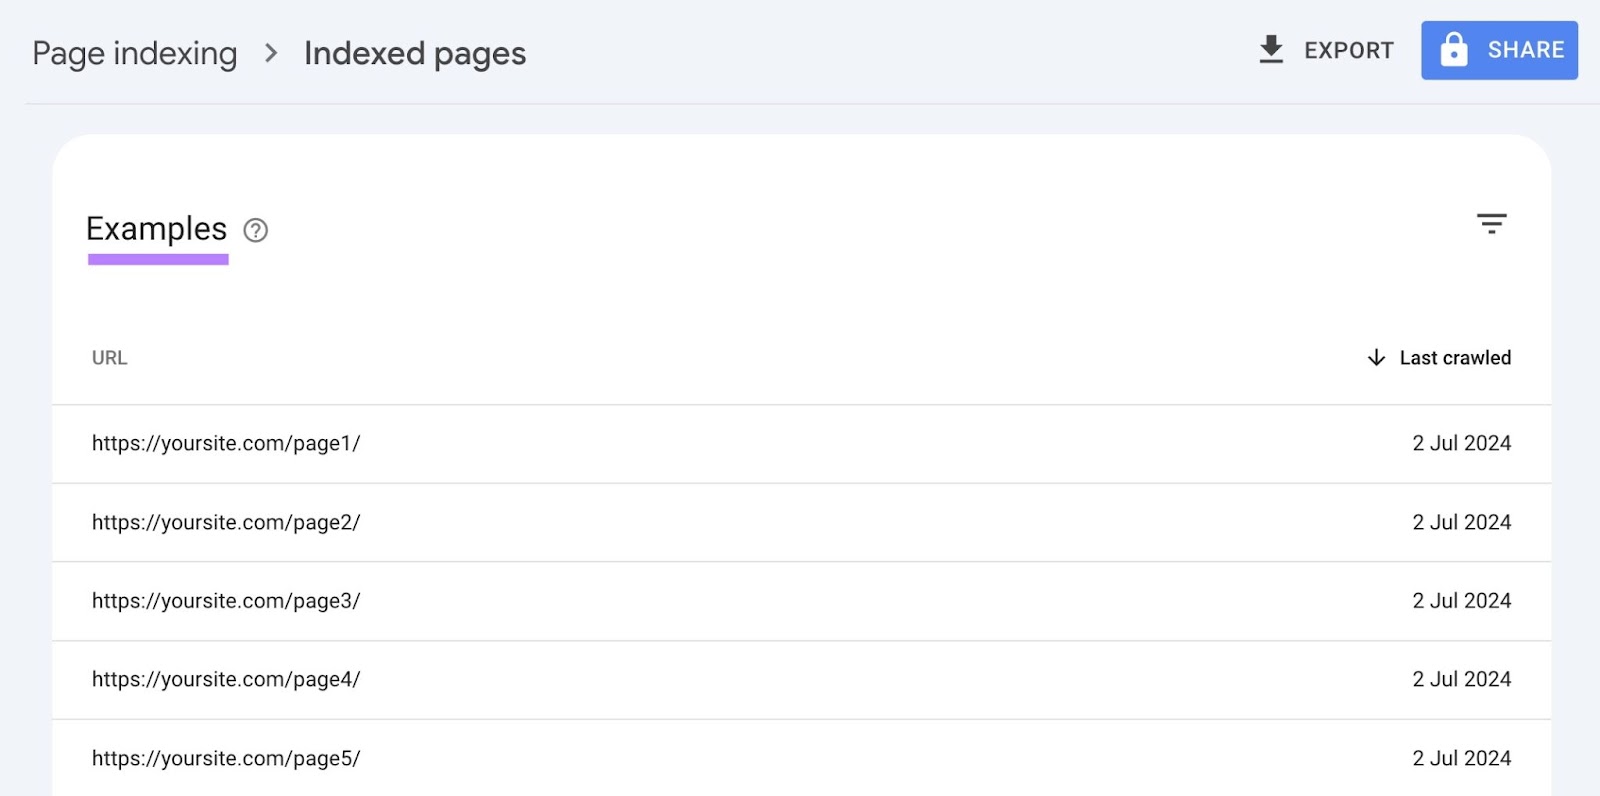Click Last crawled to reverse sort order
Image resolution: width=1600 pixels, height=796 pixels.
tap(1455, 357)
